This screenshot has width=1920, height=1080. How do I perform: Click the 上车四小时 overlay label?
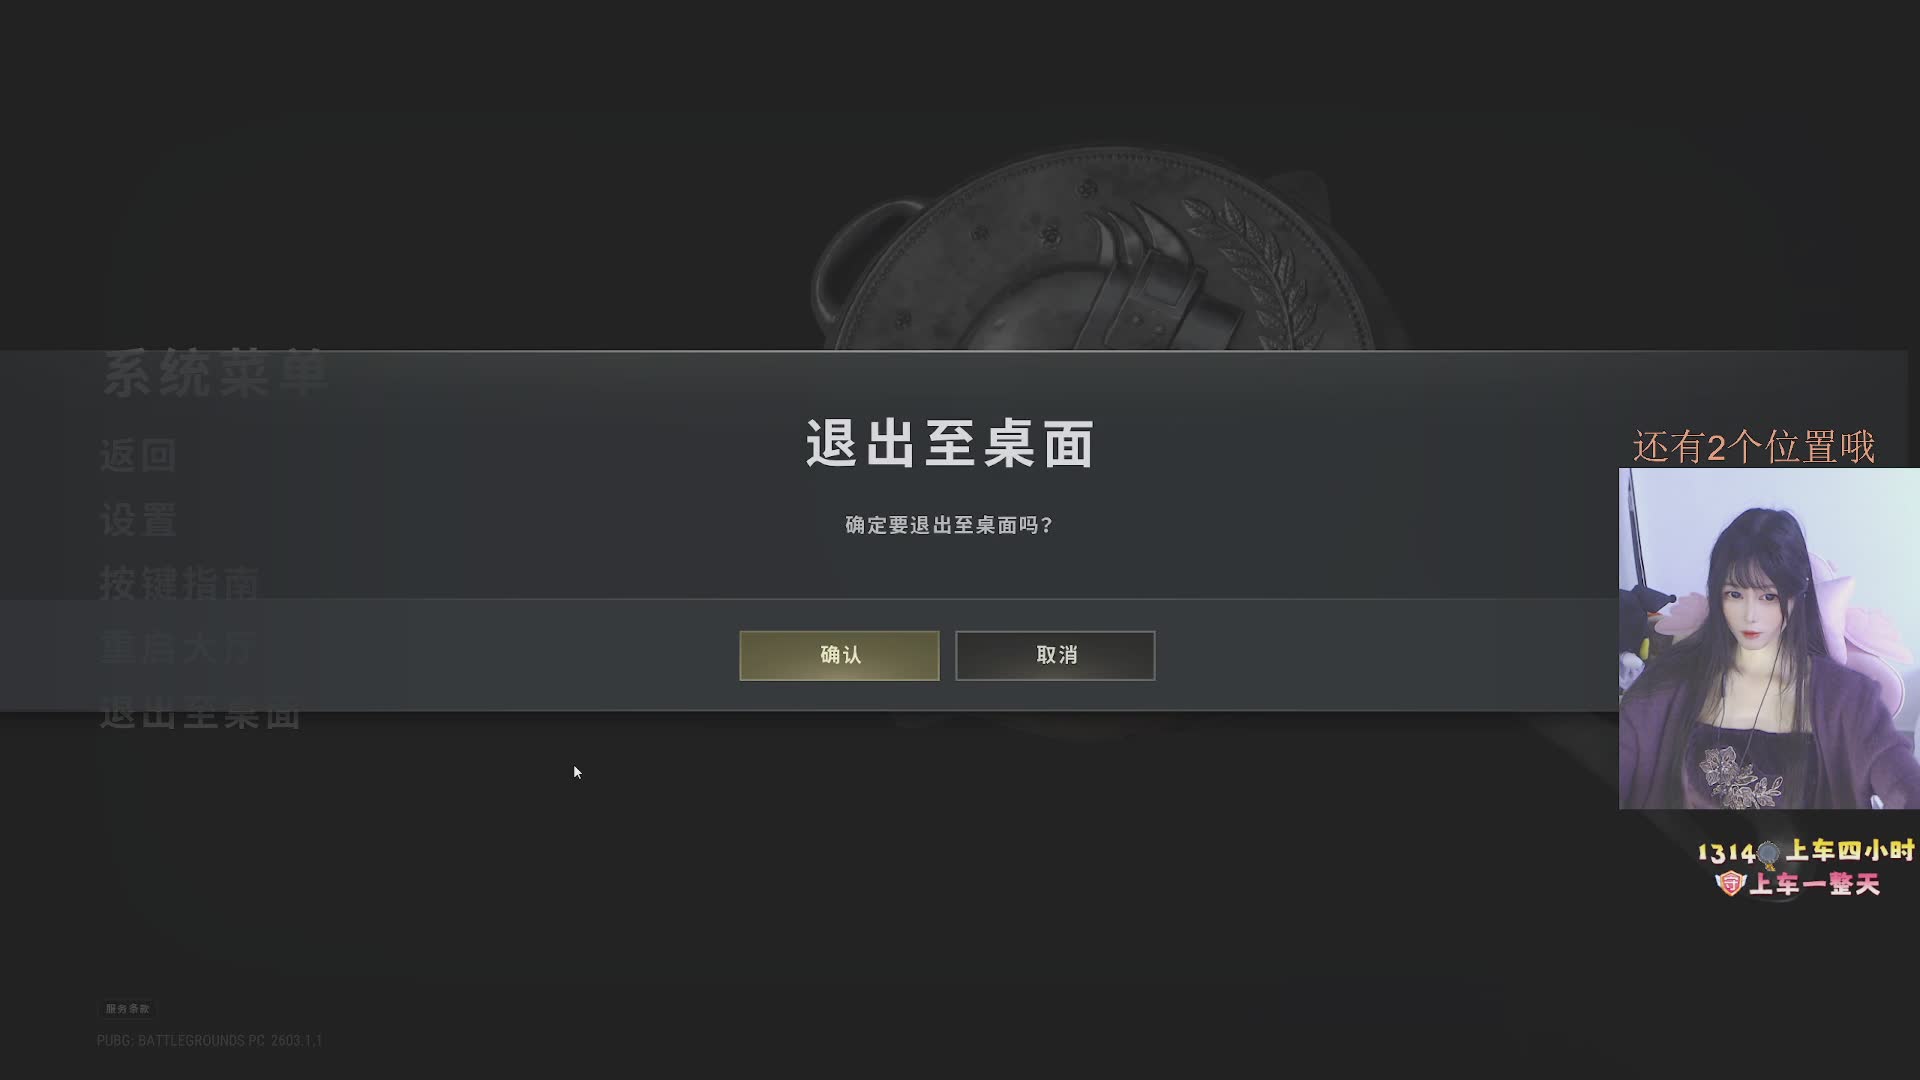click(1850, 850)
